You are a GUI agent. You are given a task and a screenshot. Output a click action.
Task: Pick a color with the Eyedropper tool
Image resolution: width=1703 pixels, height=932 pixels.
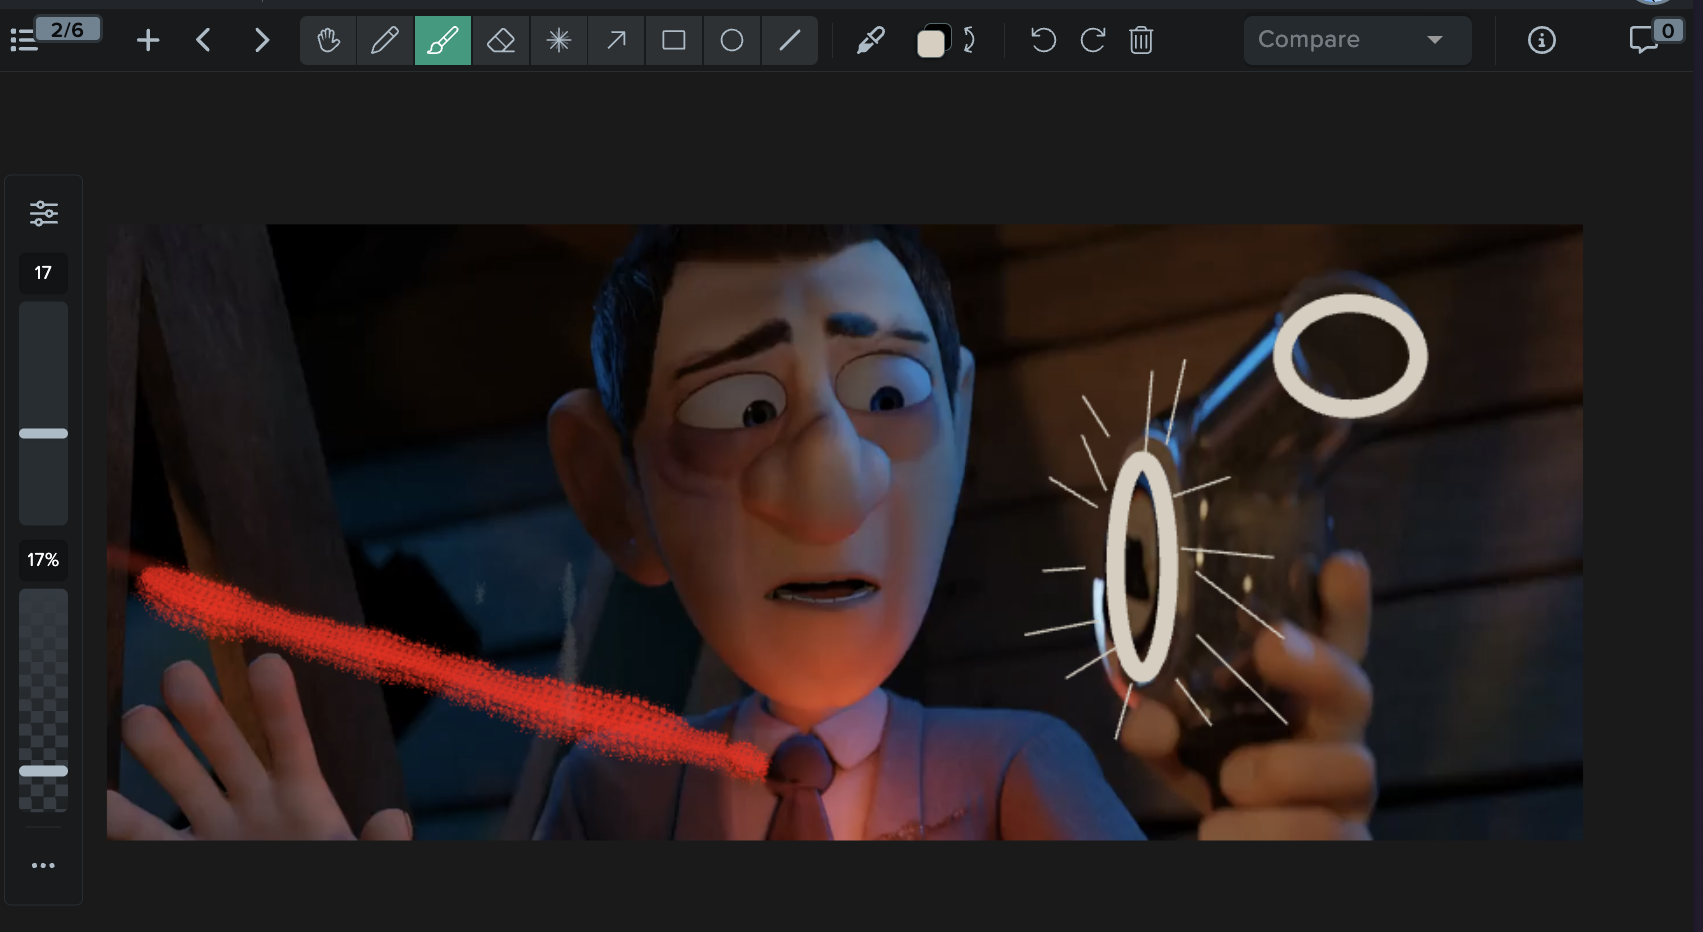click(870, 40)
